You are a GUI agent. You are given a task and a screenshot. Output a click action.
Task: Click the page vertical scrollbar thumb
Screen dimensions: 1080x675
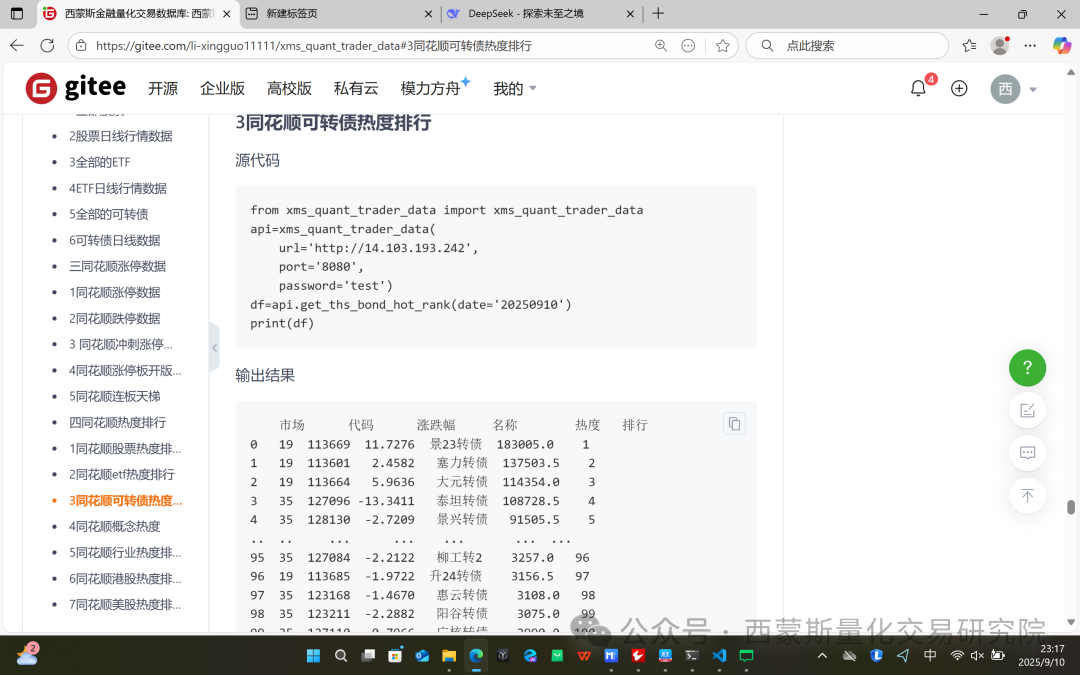(1070, 507)
